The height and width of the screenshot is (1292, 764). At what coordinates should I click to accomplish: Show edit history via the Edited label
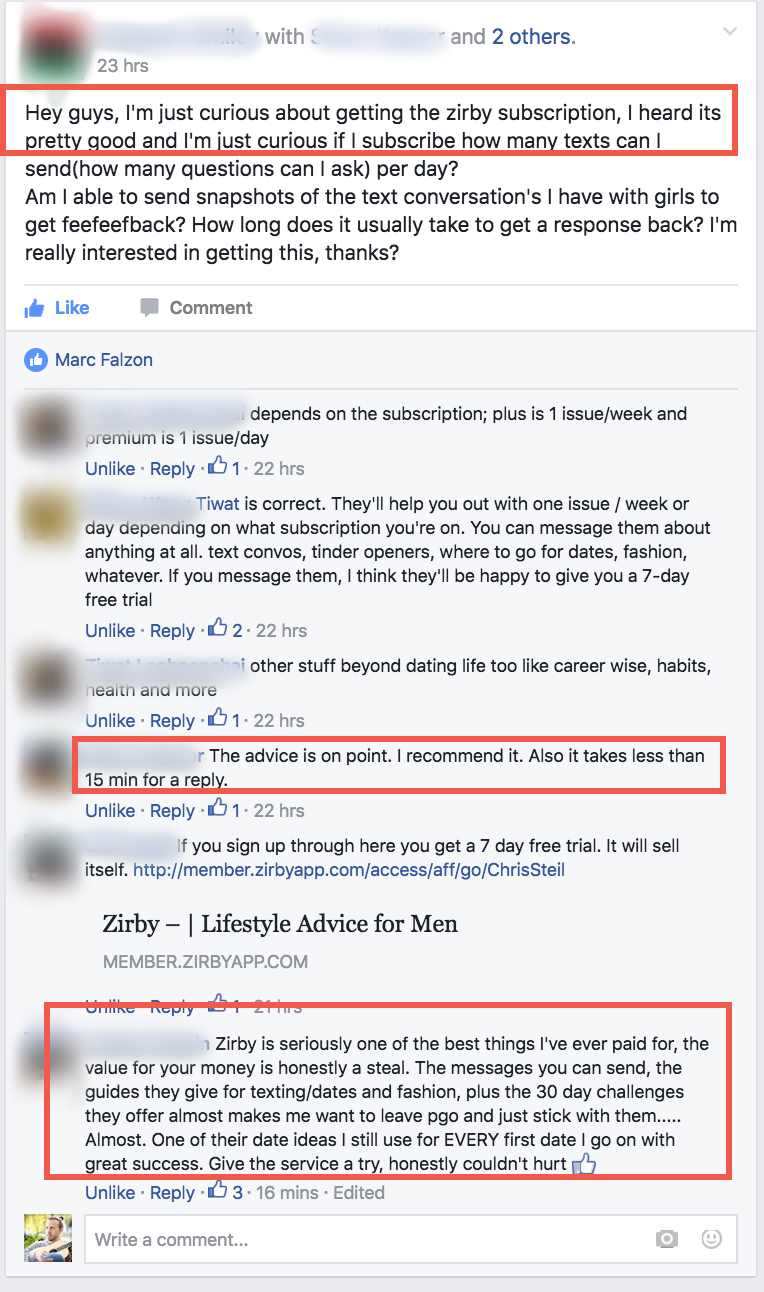tap(358, 1192)
